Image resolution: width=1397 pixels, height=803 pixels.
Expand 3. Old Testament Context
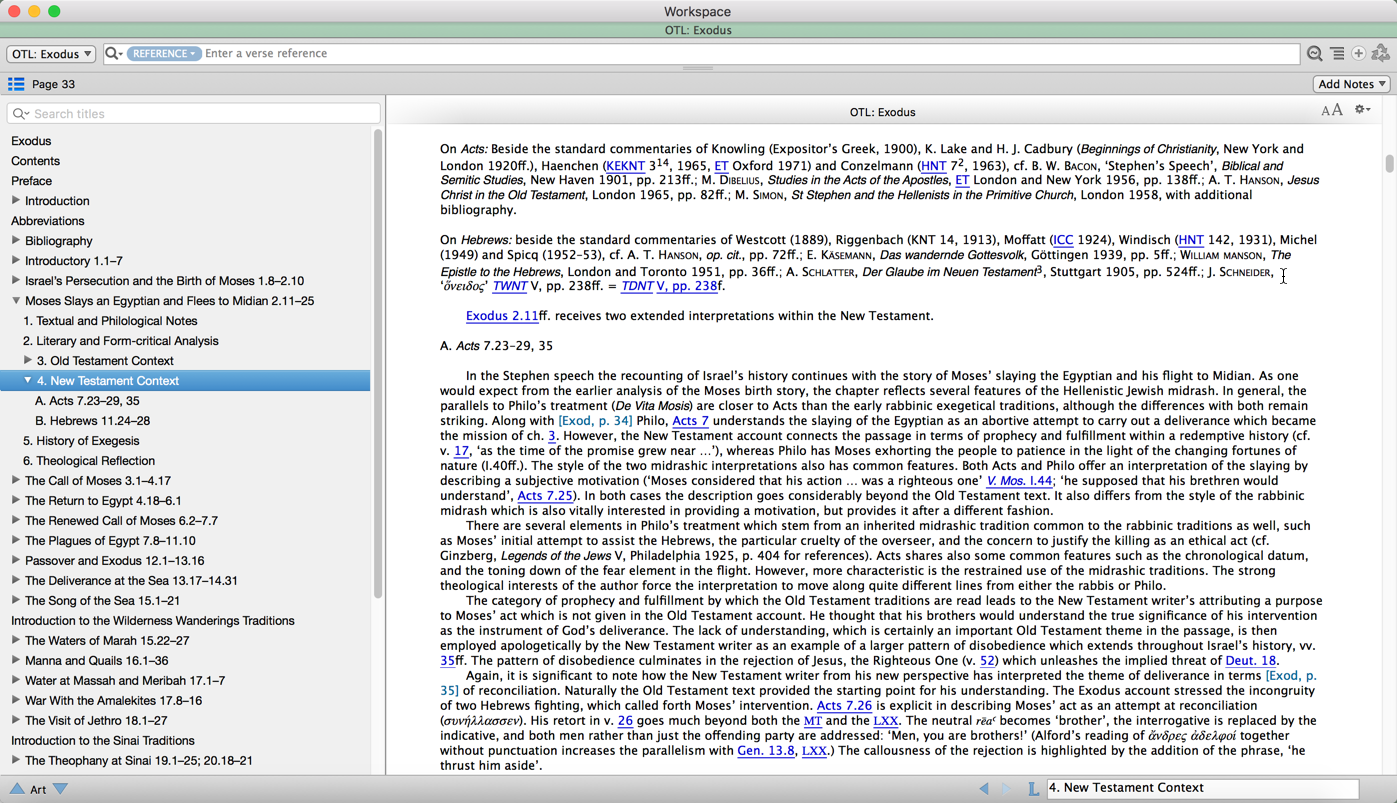[x=28, y=361]
